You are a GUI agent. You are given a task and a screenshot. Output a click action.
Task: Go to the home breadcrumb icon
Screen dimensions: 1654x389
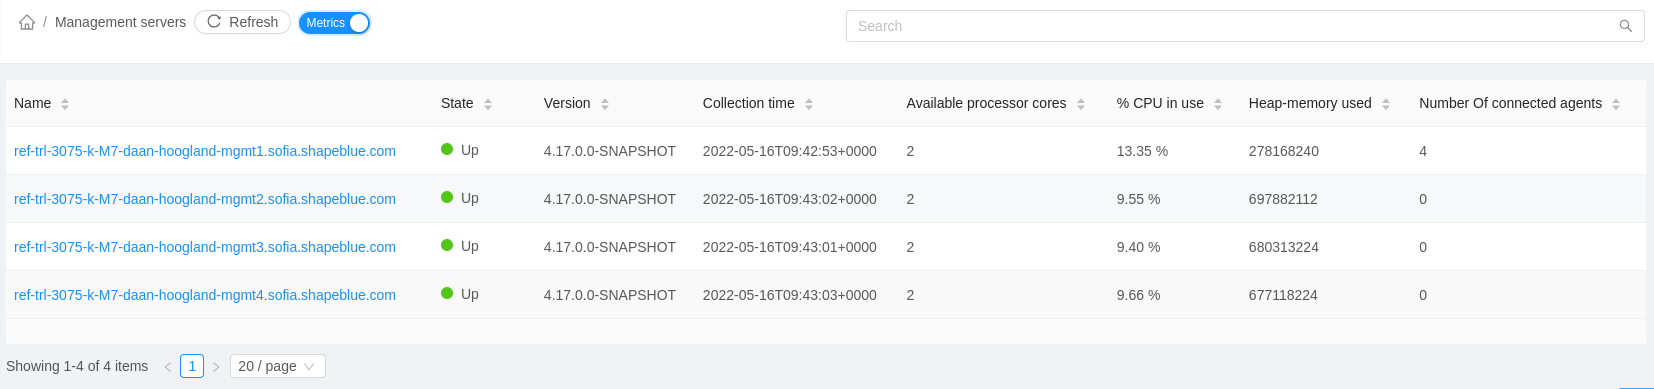point(27,22)
